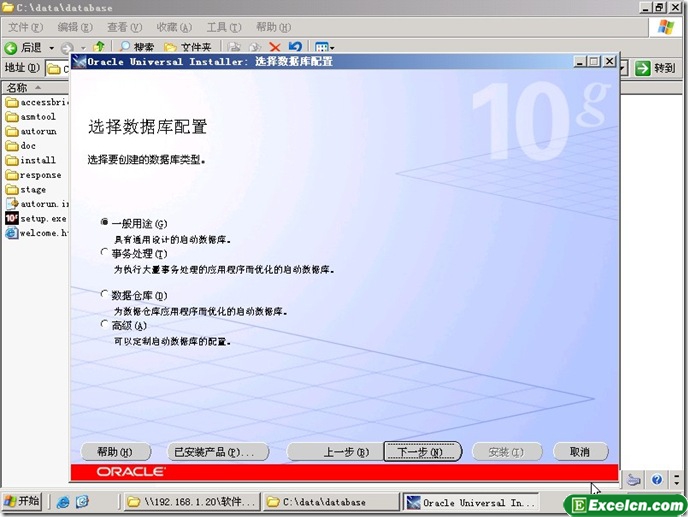Open the 收藏 (A) menu in Explorer
This screenshot has width=688, height=517.
click(x=174, y=27)
